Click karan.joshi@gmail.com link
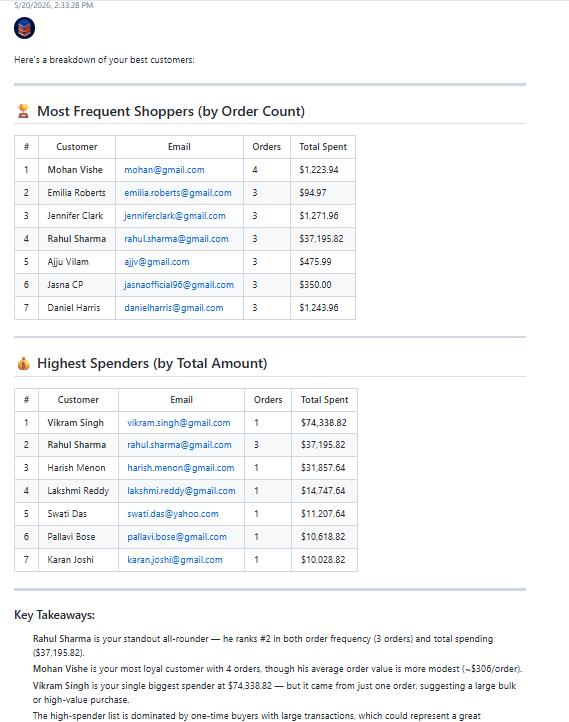Viewport: 569px width, 722px height. pos(175,560)
